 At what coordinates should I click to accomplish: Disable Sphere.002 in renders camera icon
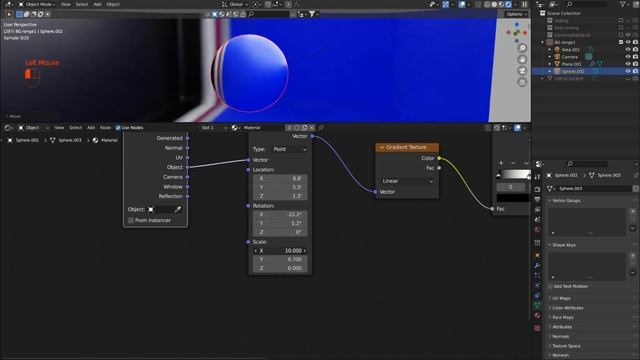[636, 71]
